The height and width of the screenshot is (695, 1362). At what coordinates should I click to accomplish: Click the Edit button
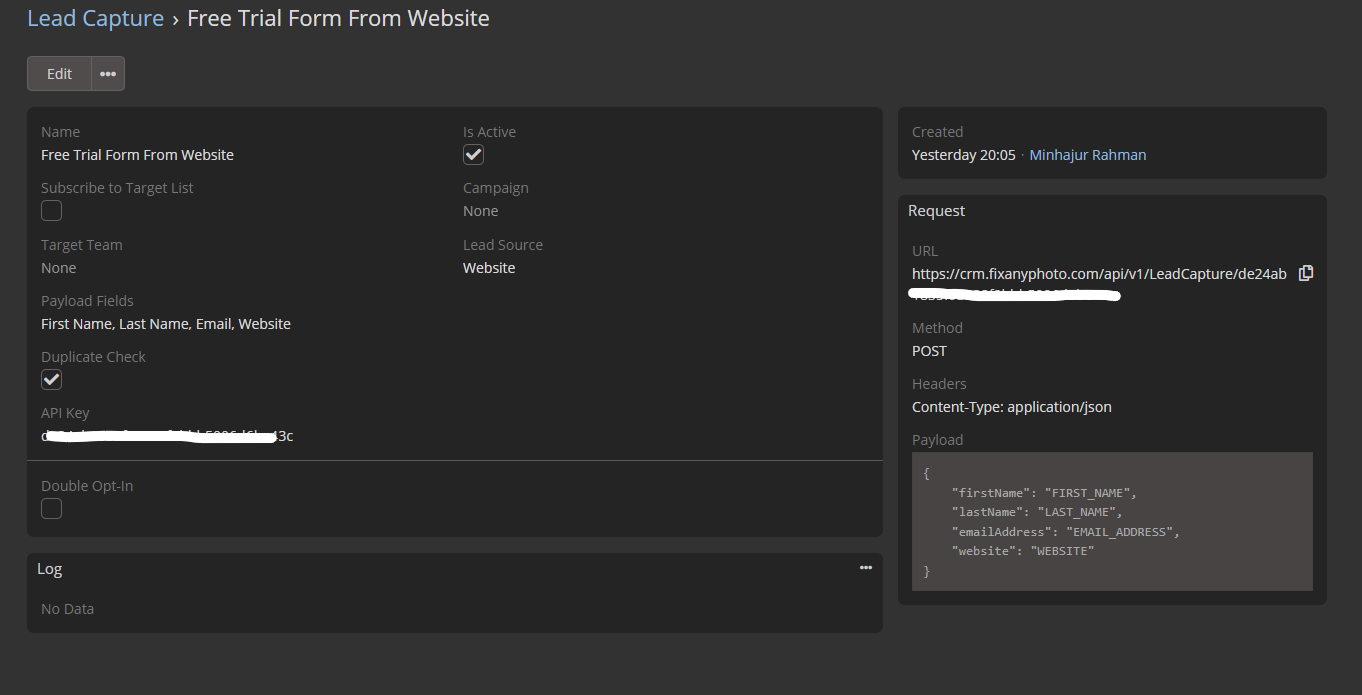tap(60, 74)
